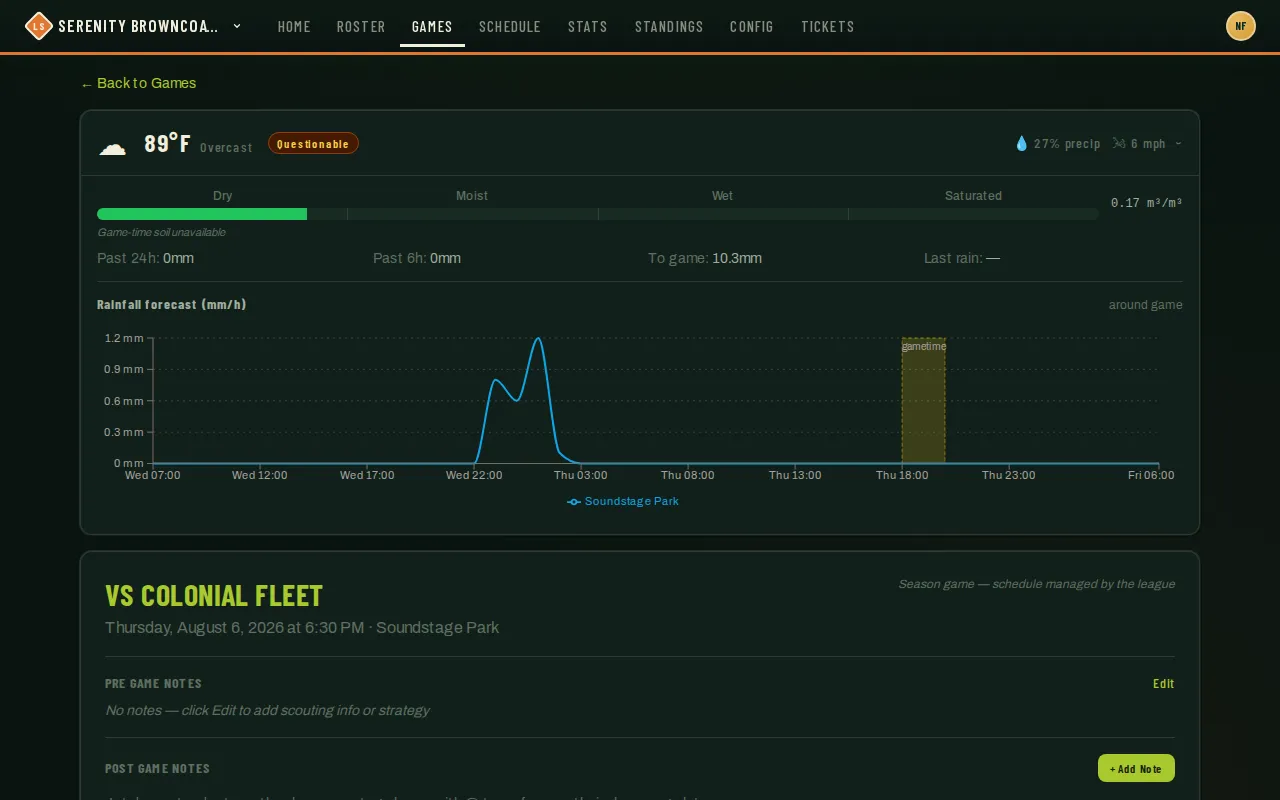The width and height of the screenshot is (1280, 800).
Task: Open the team switcher dropdown chevron
Action: tap(237, 26)
